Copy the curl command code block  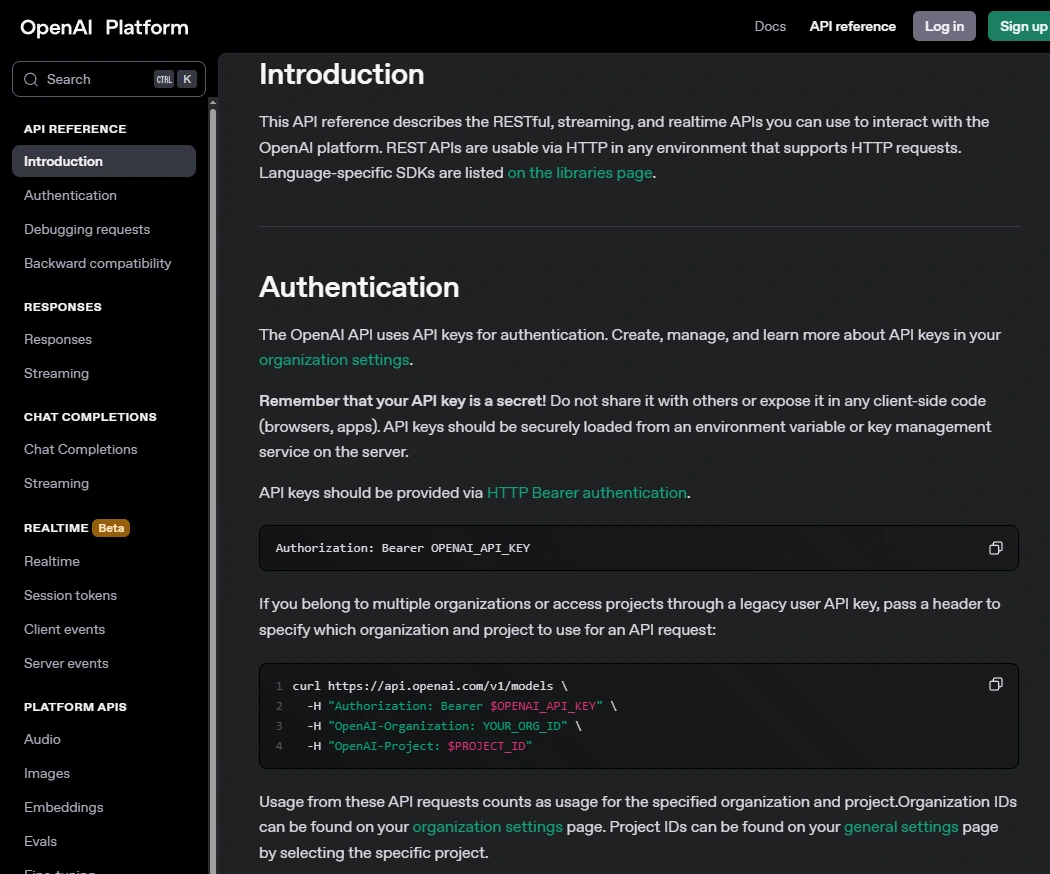point(995,684)
